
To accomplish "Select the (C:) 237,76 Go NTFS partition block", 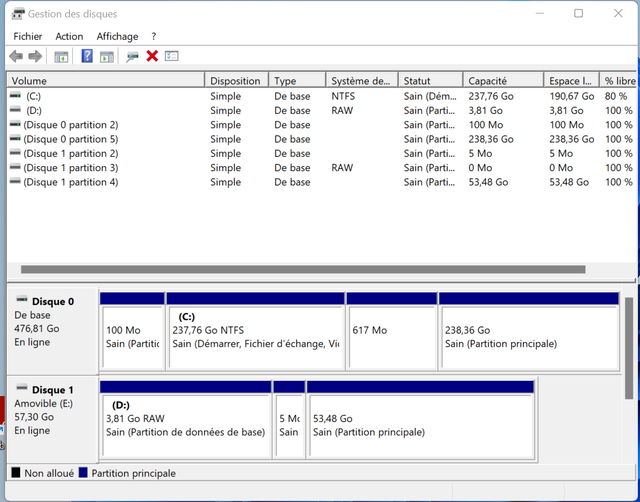I will (x=256, y=331).
